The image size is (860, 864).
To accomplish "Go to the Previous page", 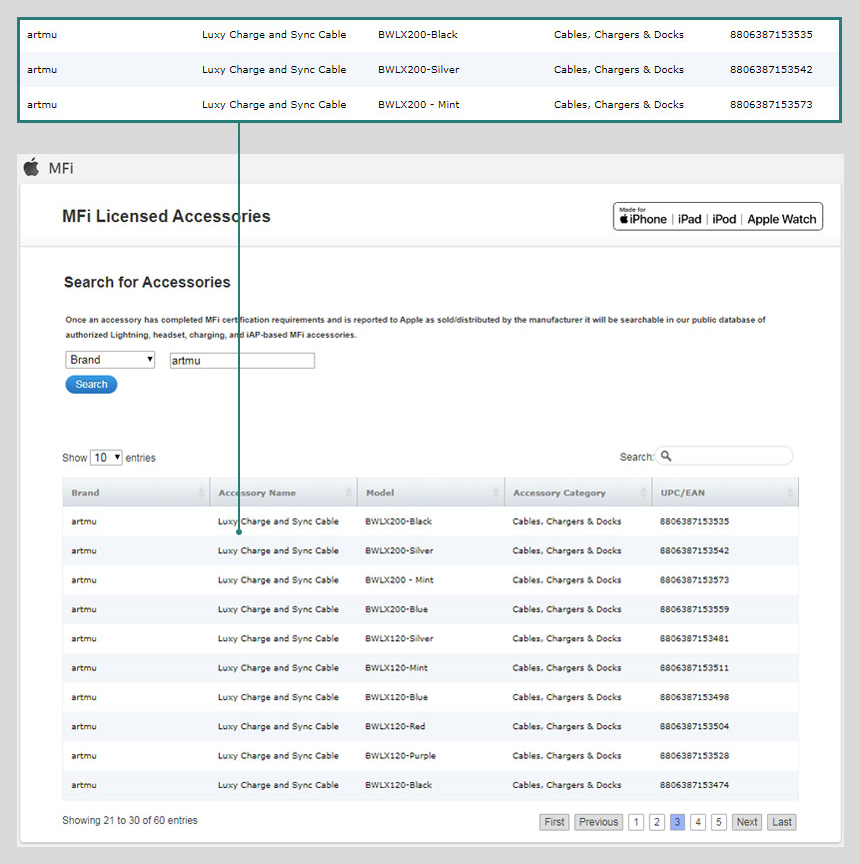I will pyautogui.click(x=598, y=822).
